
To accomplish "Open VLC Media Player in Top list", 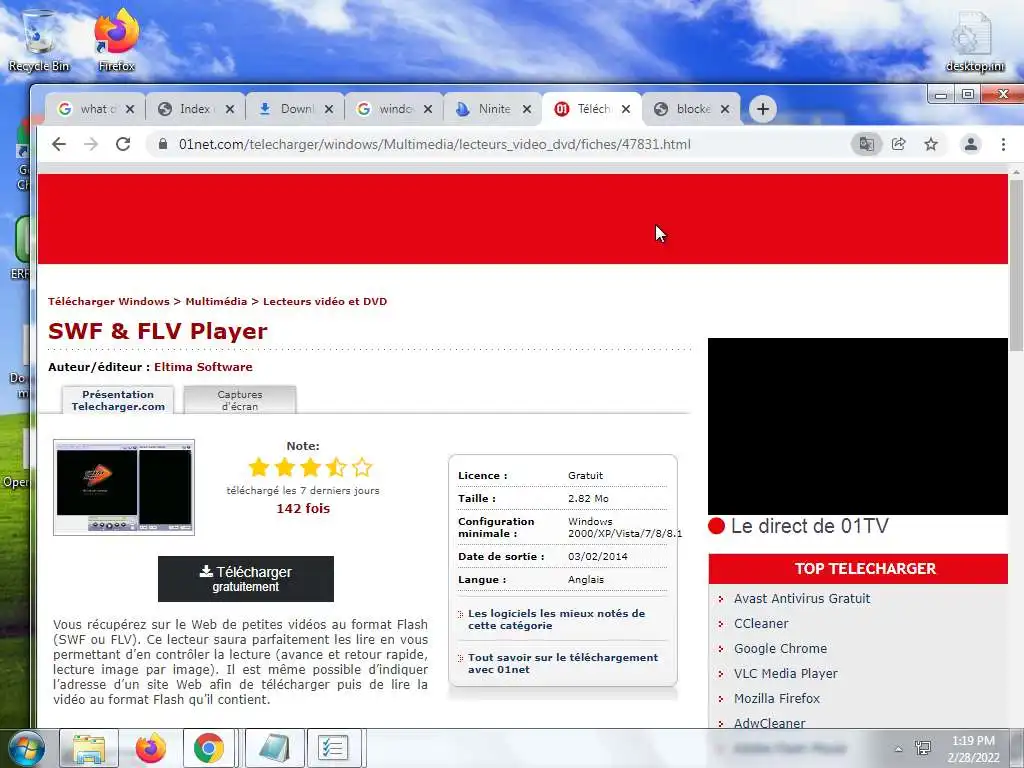I will click(x=786, y=673).
